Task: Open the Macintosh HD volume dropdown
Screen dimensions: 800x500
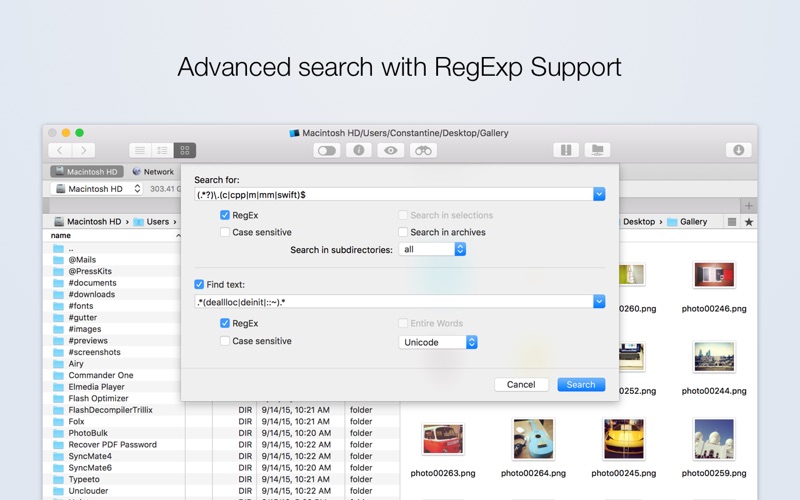Action: (x=97, y=189)
